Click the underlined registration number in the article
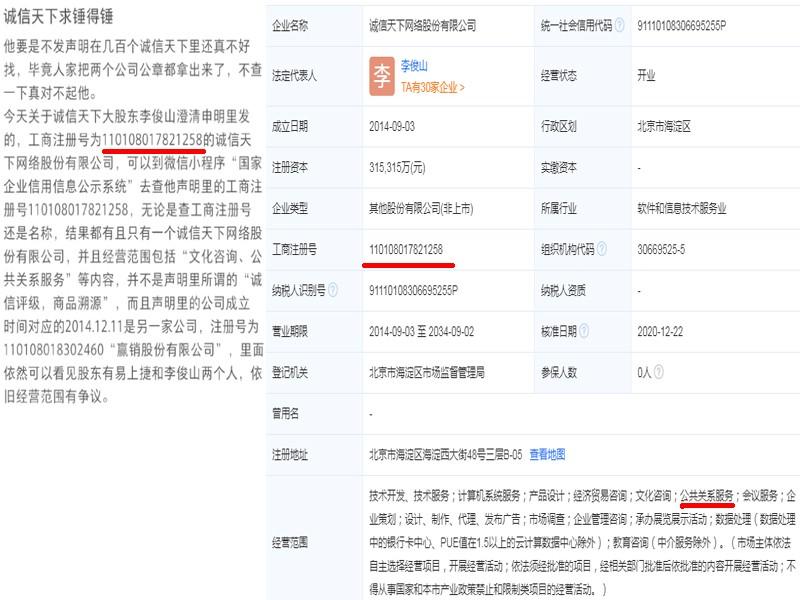Image resolution: width=800 pixels, height=600 pixels. [153, 139]
